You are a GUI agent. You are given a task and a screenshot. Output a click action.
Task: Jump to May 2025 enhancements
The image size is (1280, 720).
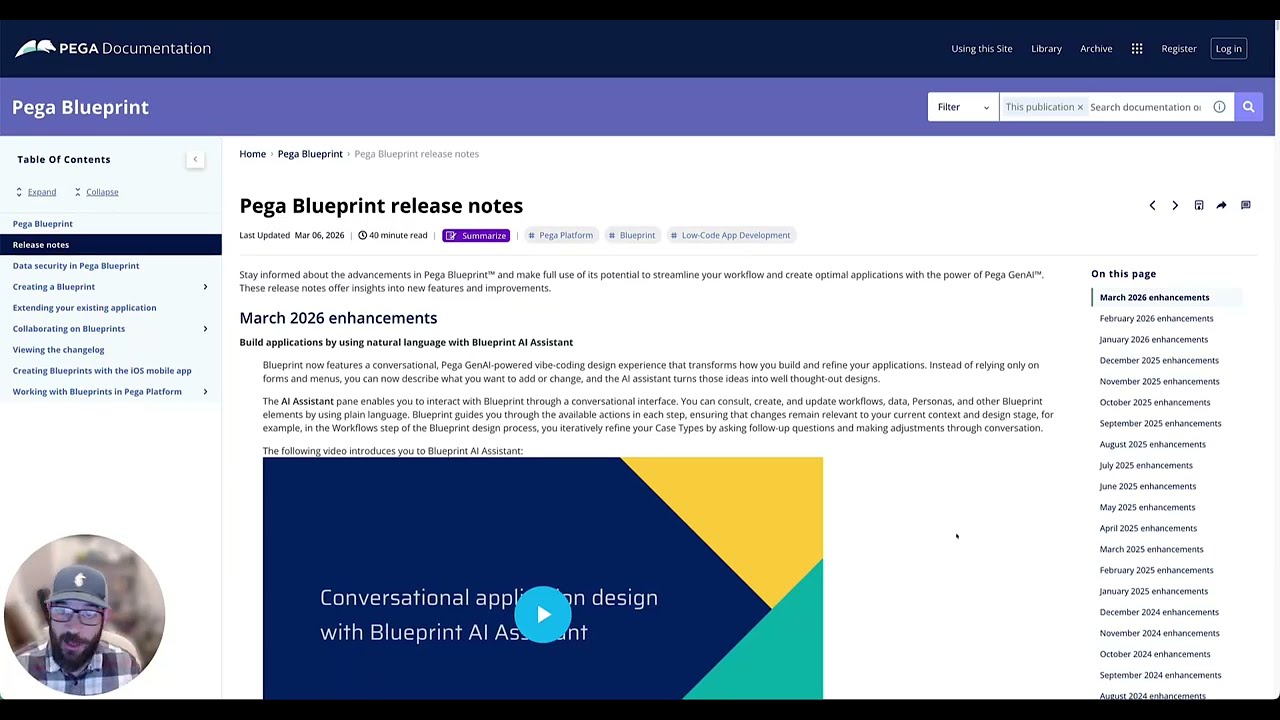click(x=1147, y=507)
